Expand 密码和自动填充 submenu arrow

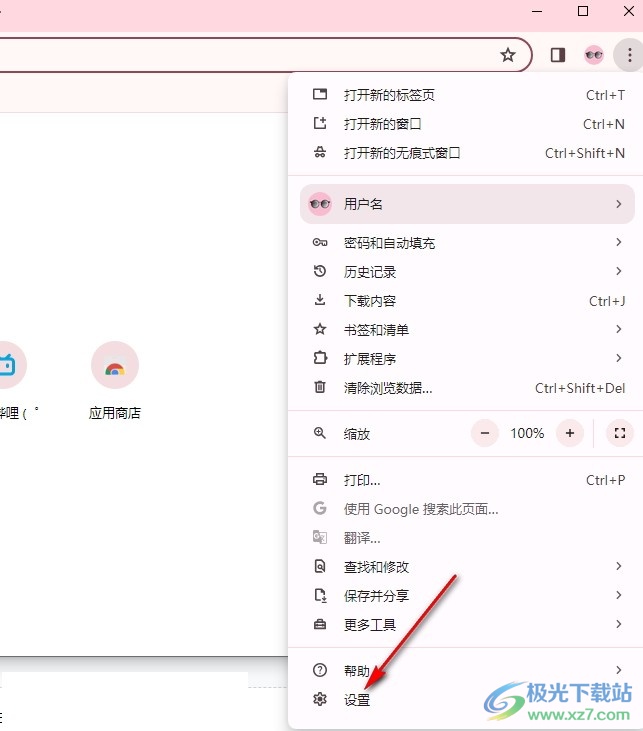[619, 242]
